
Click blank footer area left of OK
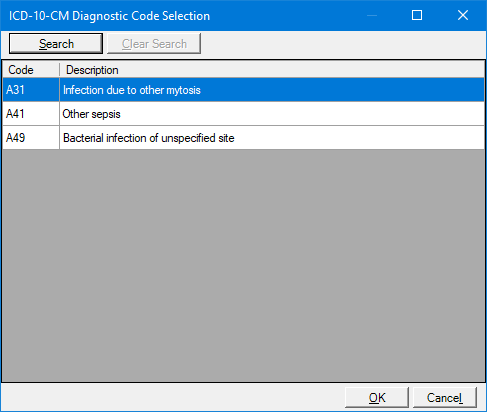pyautogui.click(x=173, y=397)
